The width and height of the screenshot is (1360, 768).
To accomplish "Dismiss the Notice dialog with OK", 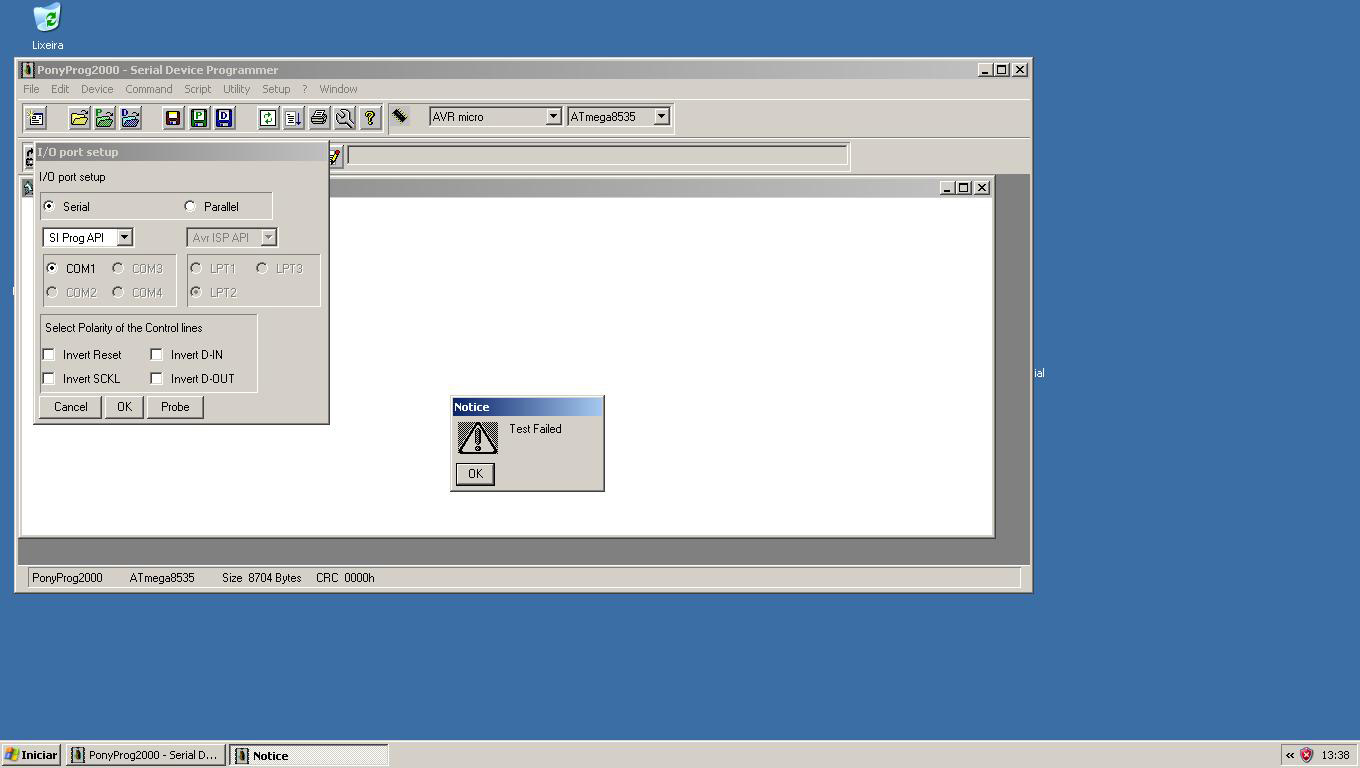I will coord(475,474).
